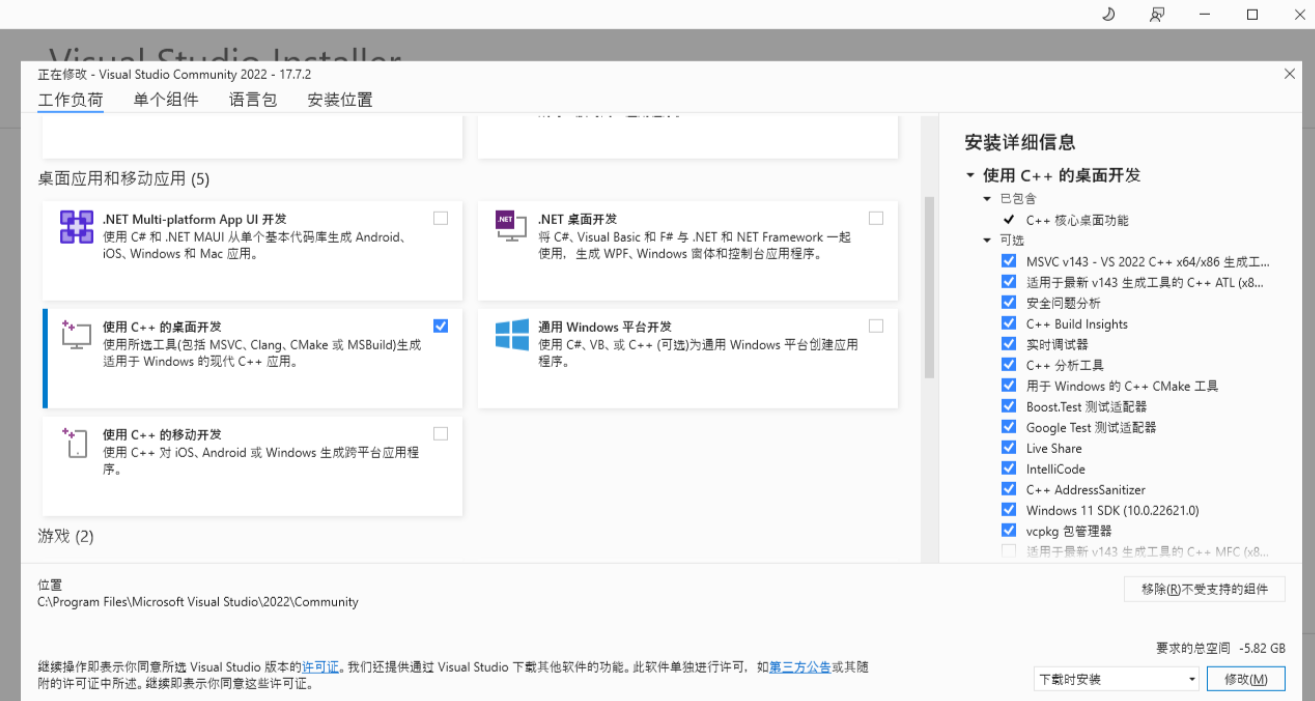This screenshot has width=1315, height=701.
Task: Close the modify dialog with the X
Action: 1290,74
